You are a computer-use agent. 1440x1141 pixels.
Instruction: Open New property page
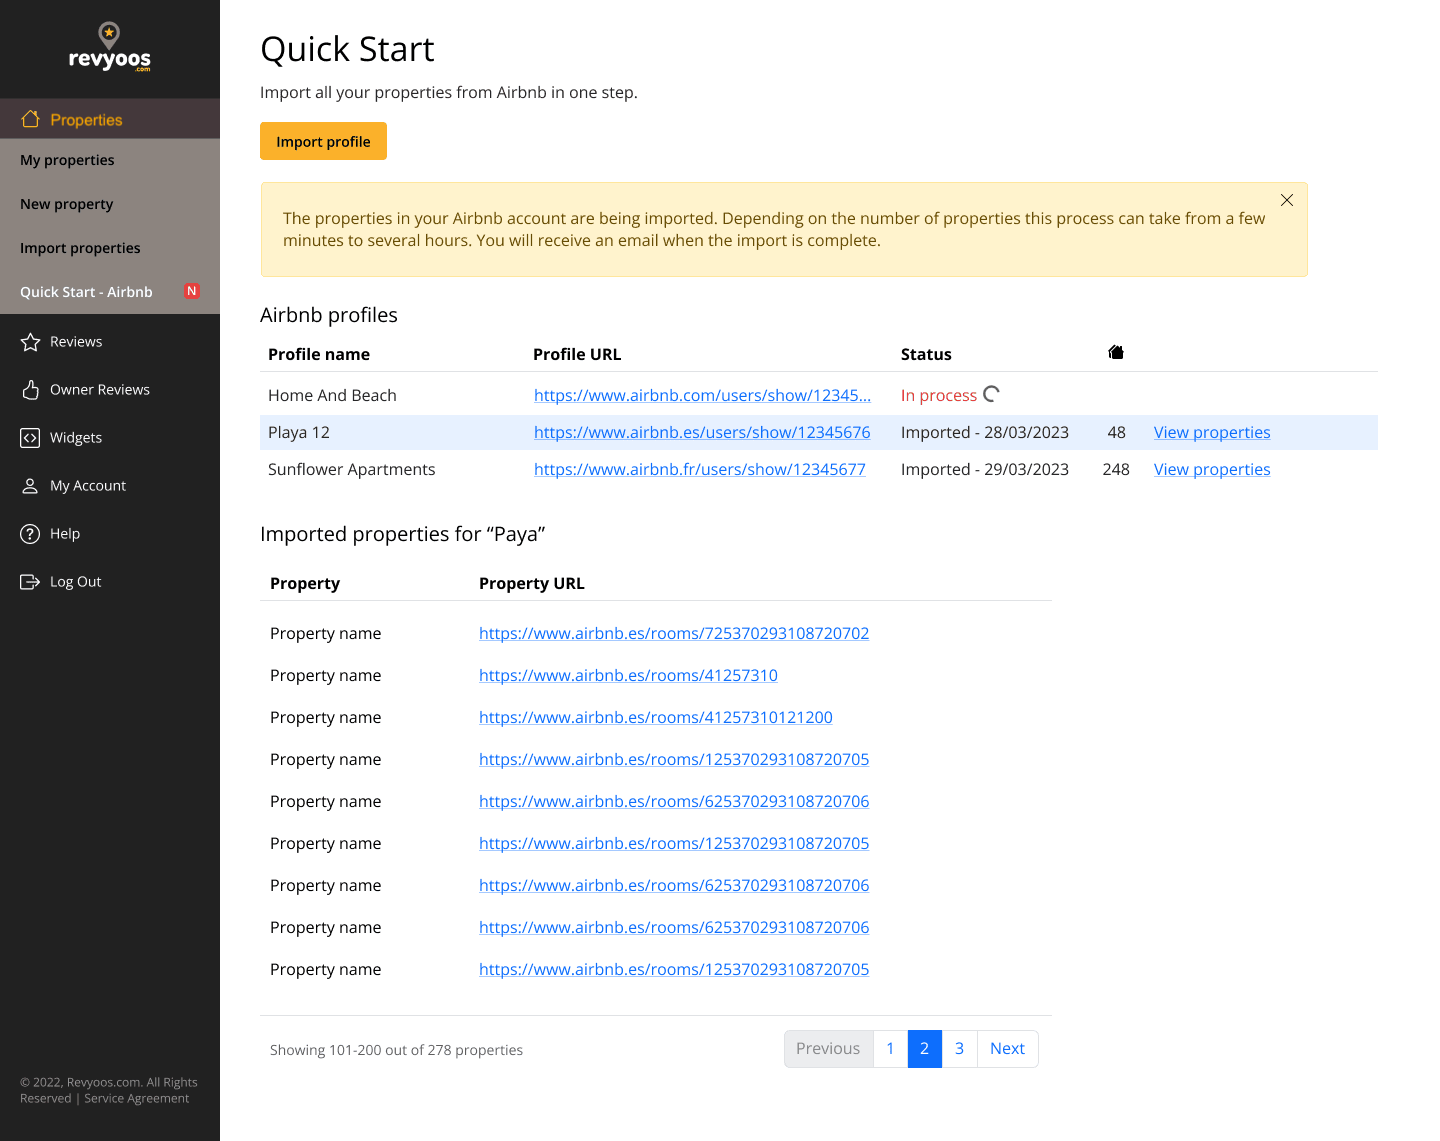click(x=67, y=204)
